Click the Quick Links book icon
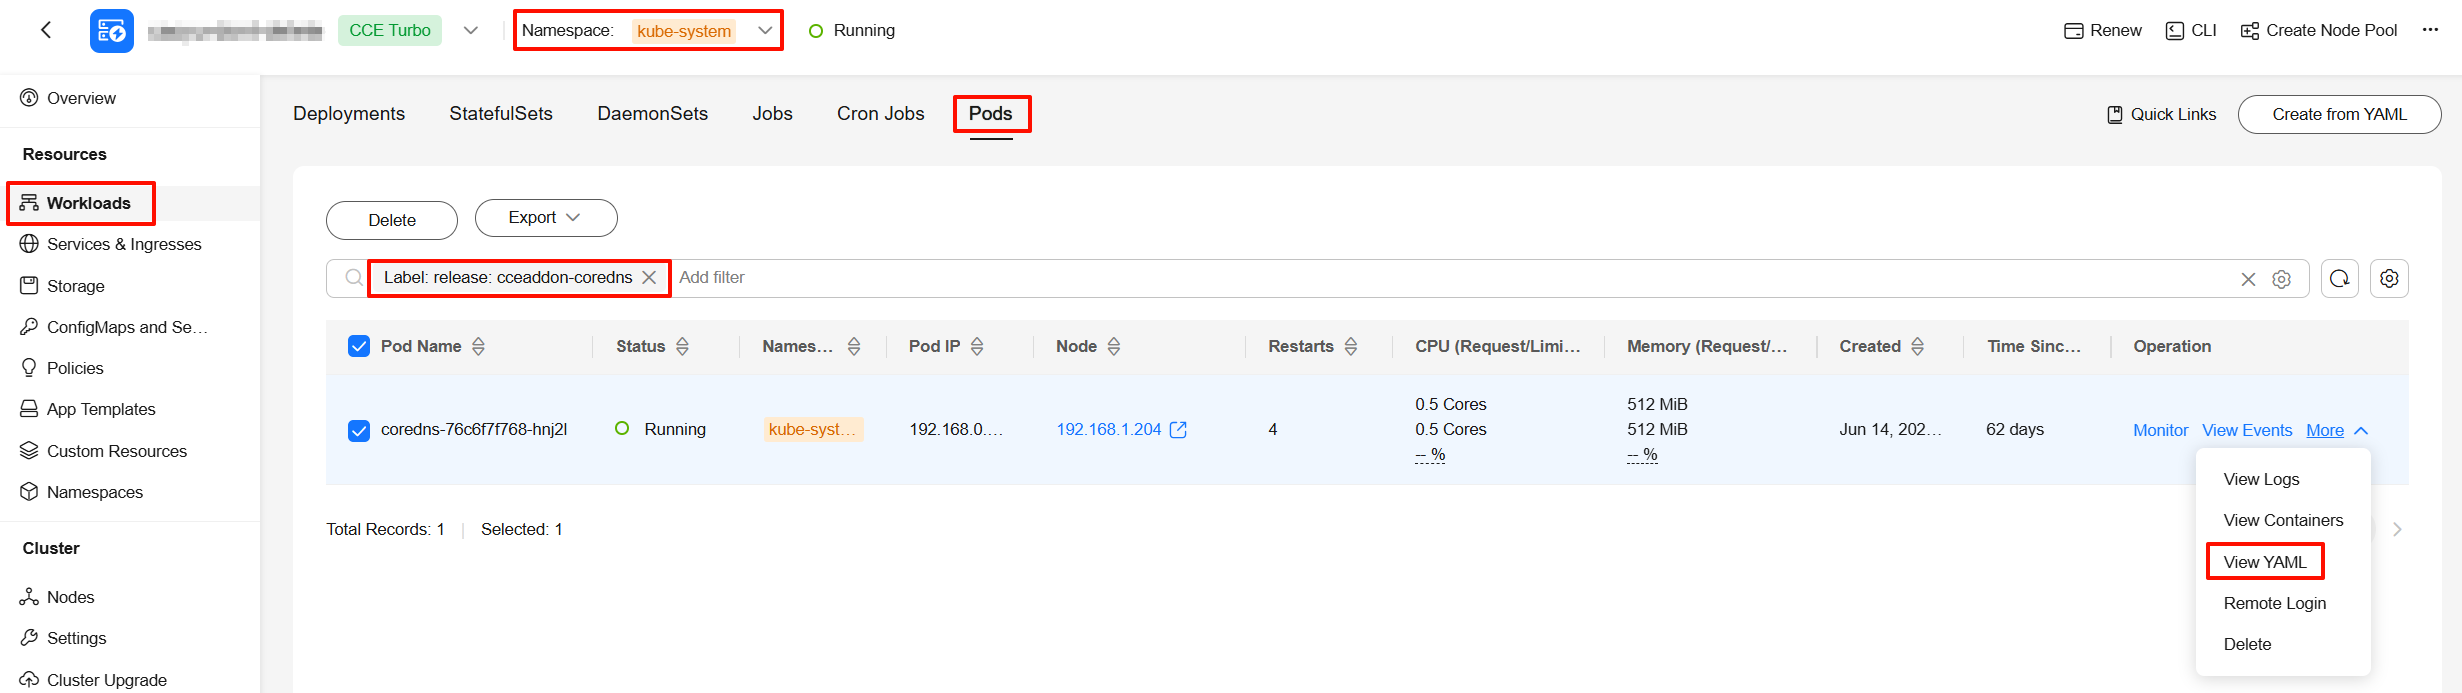This screenshot has width=2462, height=693. coord(2115,115)
